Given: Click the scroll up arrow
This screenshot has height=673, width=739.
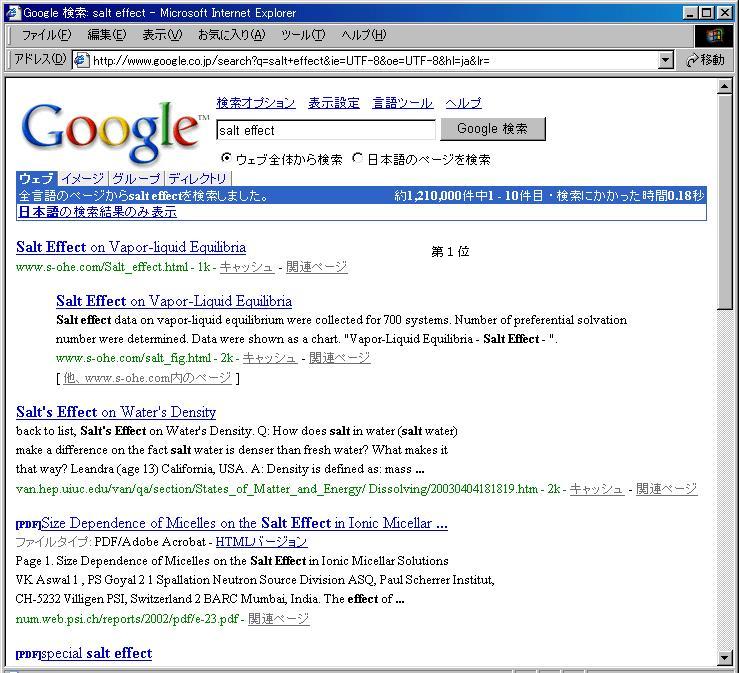Looking at the screenshot, I should click(725, 87).
